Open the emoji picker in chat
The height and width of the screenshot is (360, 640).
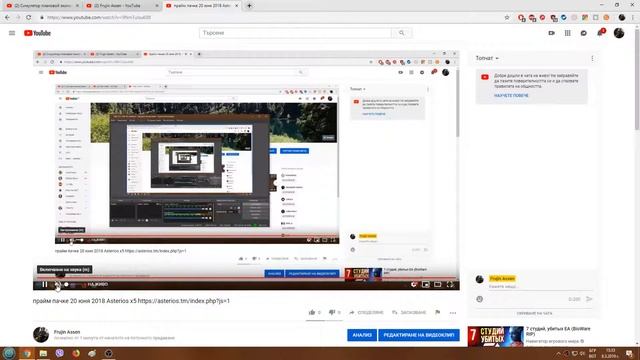click(x=480, y=299)
